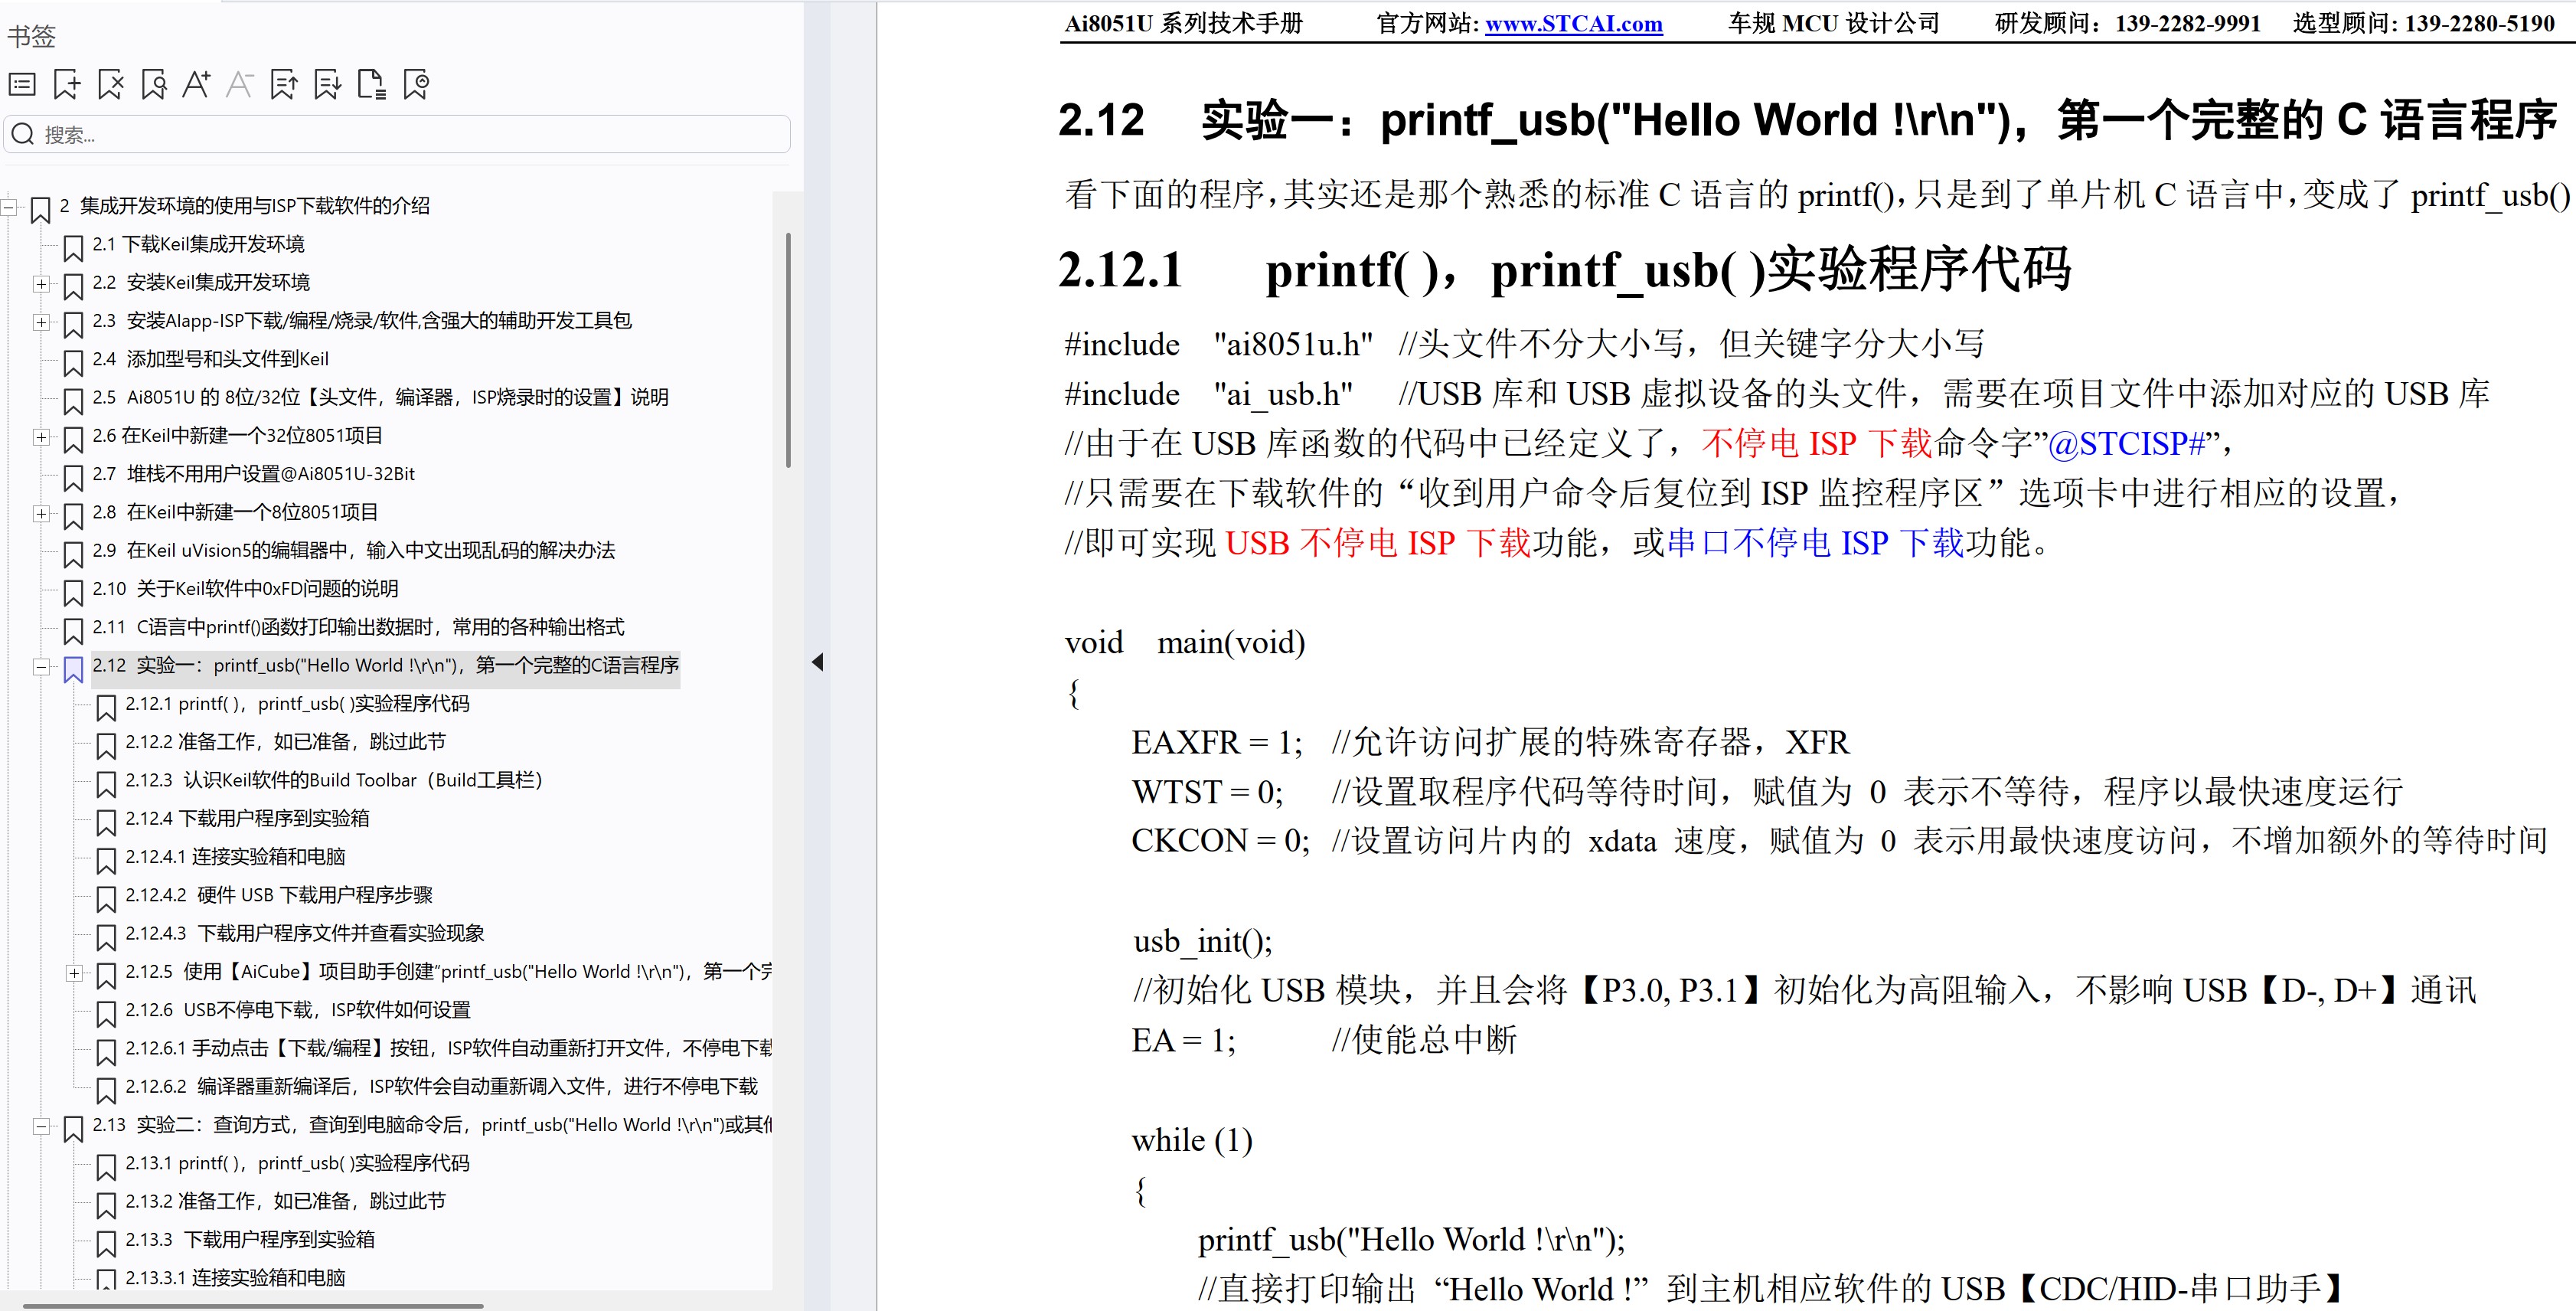Expand section 2.2 安装Keil集成开发环境
2576x1311 pixels.
pyautogui.click(x=41, y=284)
